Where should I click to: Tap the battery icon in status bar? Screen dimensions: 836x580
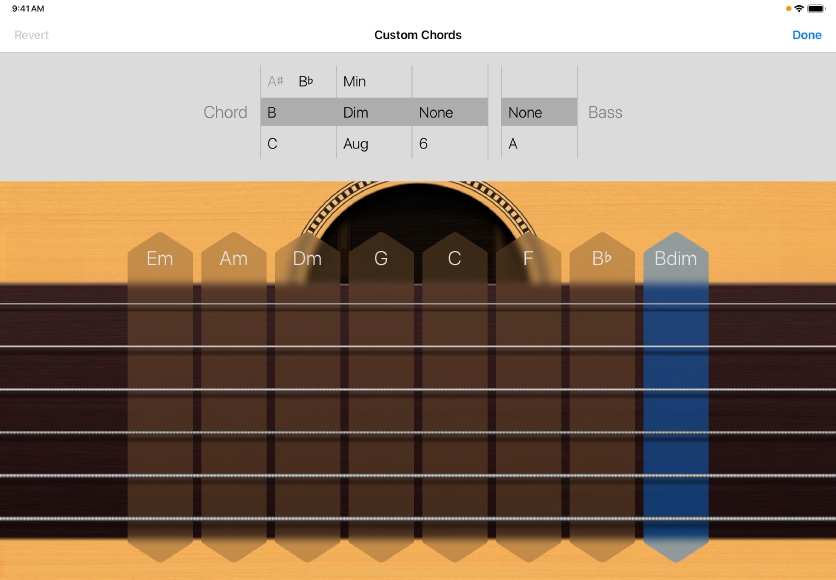point(816,8)
